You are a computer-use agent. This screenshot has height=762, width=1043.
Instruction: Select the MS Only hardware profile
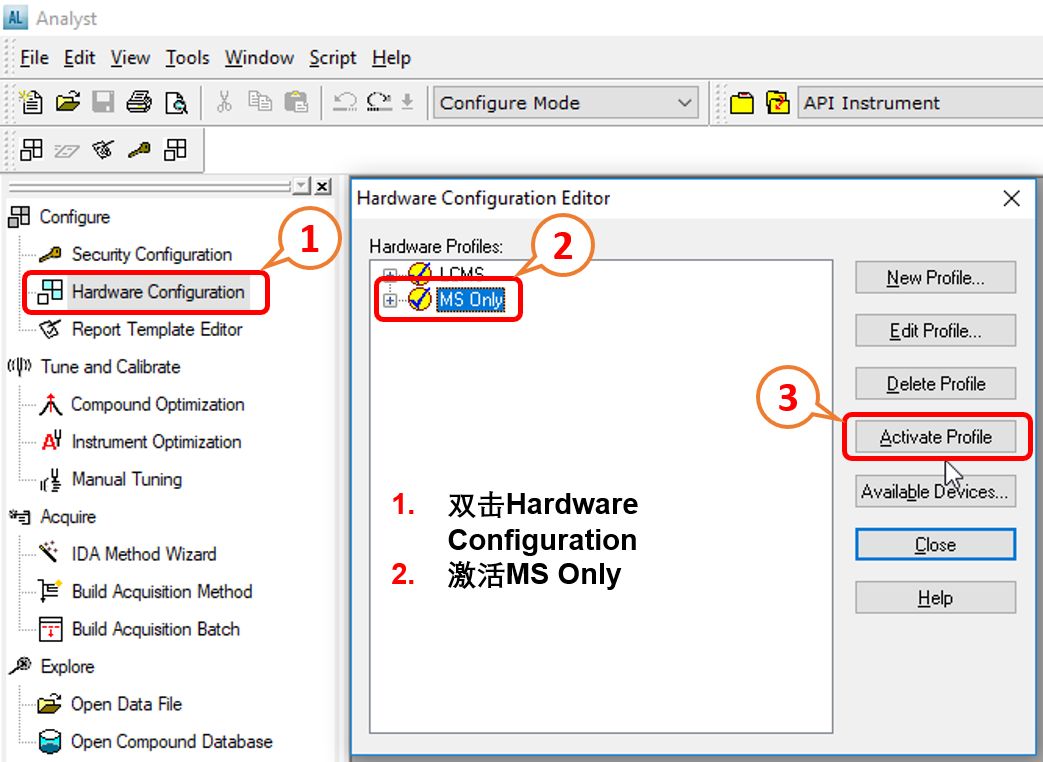(x=470, y=300)
